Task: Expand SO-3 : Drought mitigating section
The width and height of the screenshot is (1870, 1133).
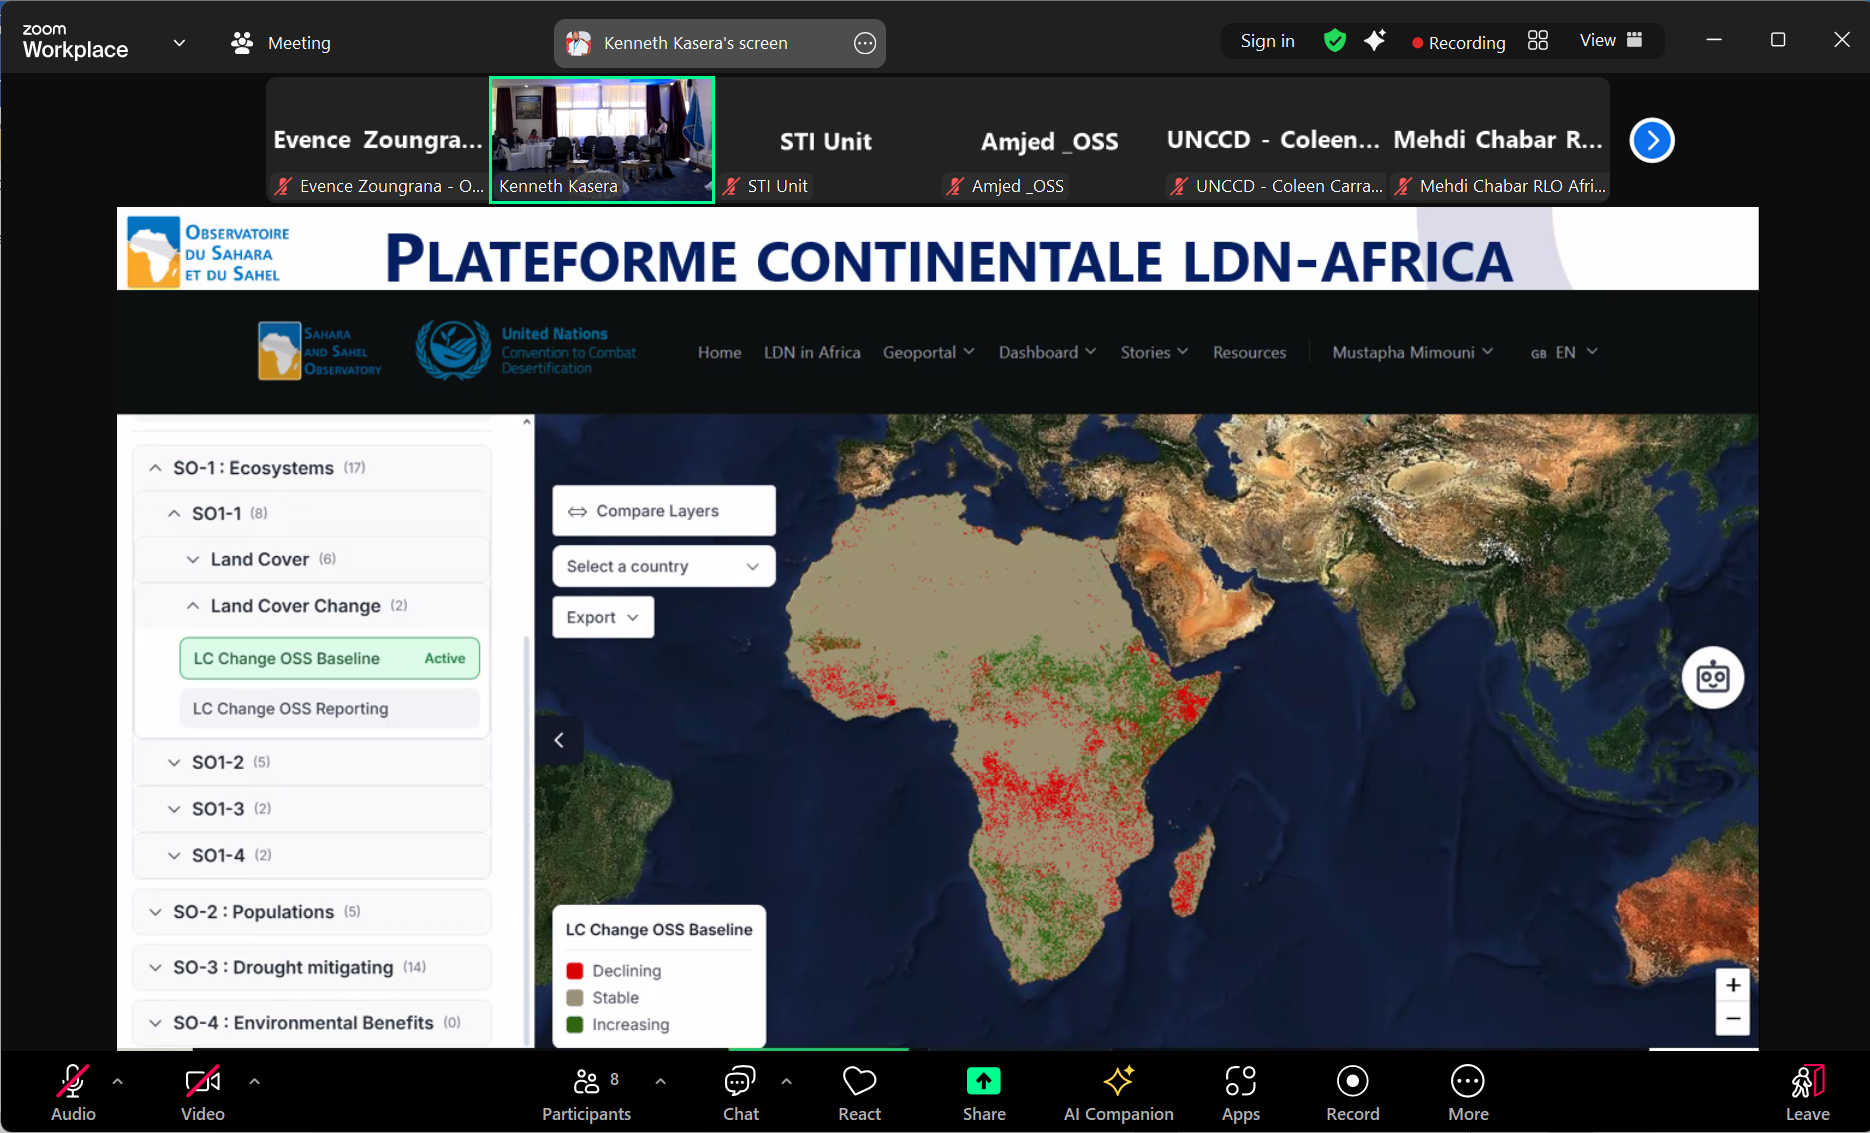Action: click(311, 967)
